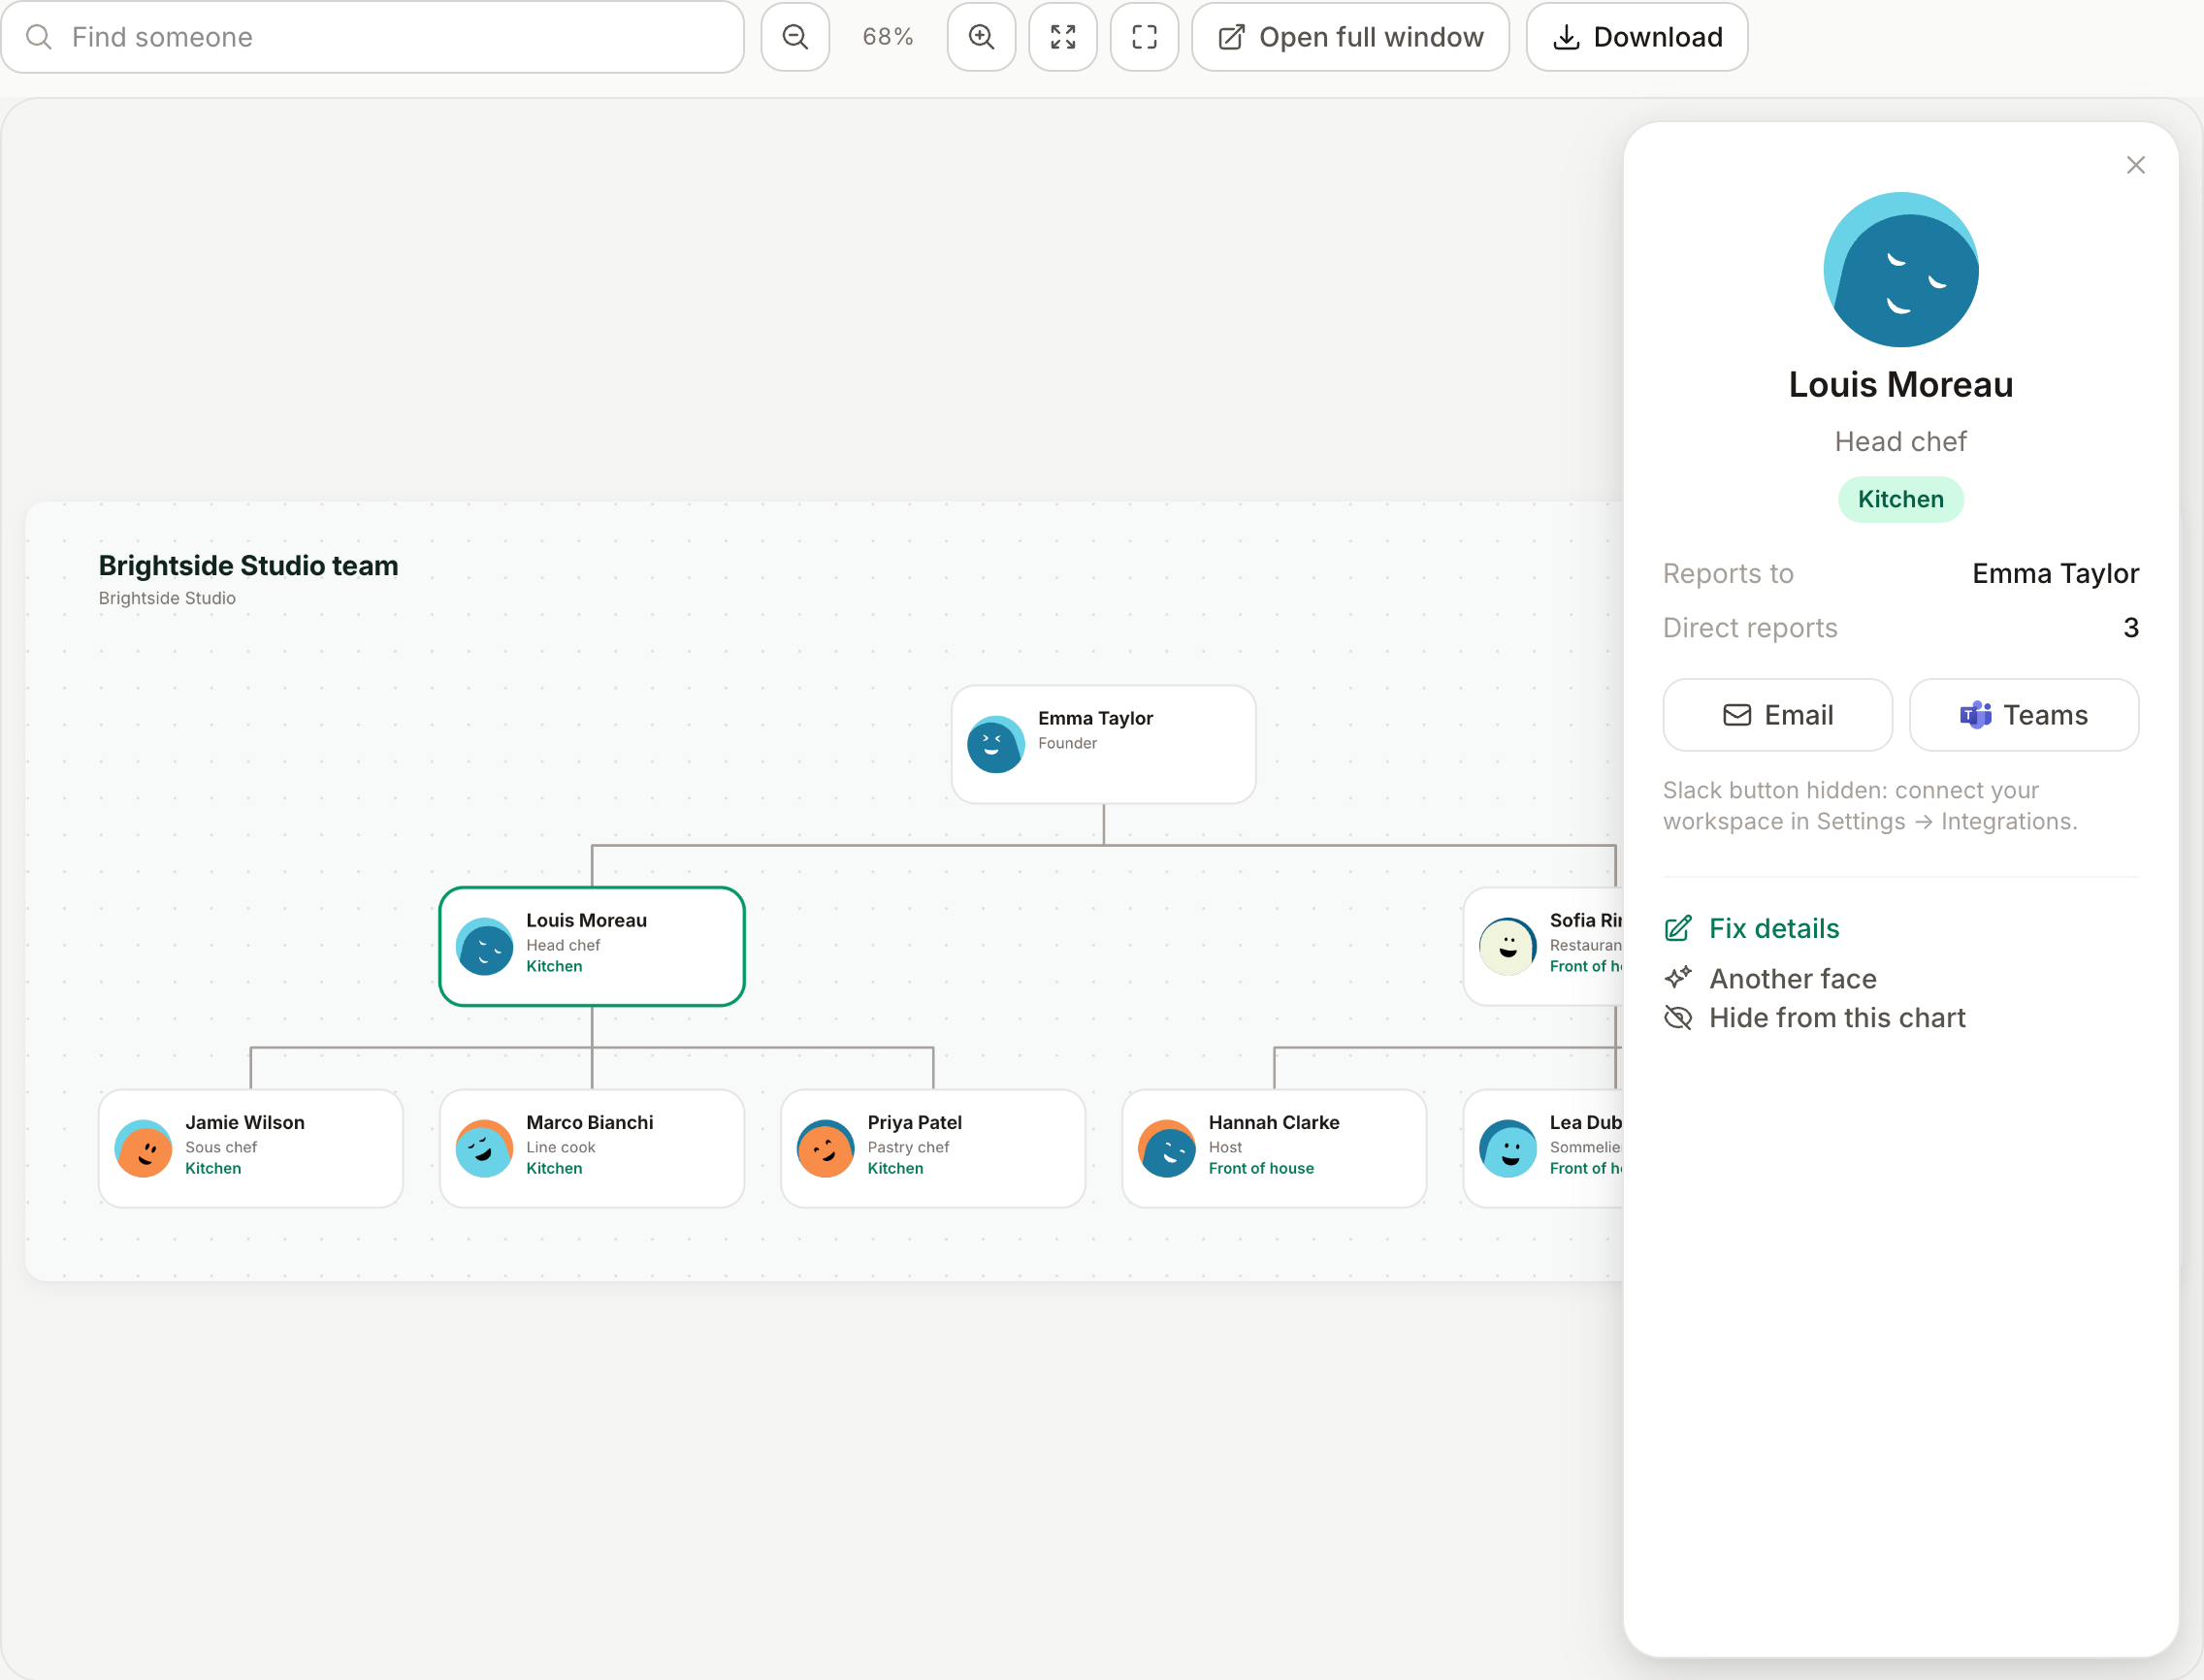Select the Emma Taylor Founder card
The width and height of the screenshot is (2204, 1680).
click(1103, 744)
